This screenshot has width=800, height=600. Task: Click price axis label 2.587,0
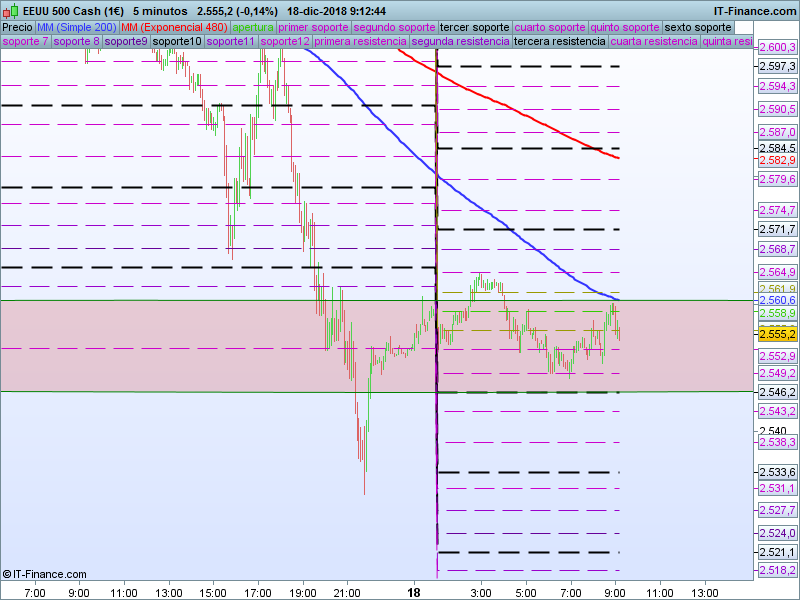(777, 132)
